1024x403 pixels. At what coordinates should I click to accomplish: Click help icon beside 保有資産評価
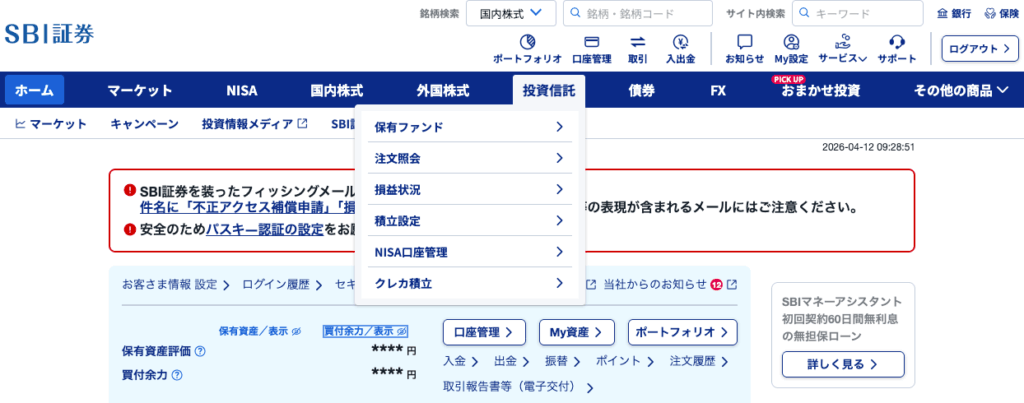(200, 352)
